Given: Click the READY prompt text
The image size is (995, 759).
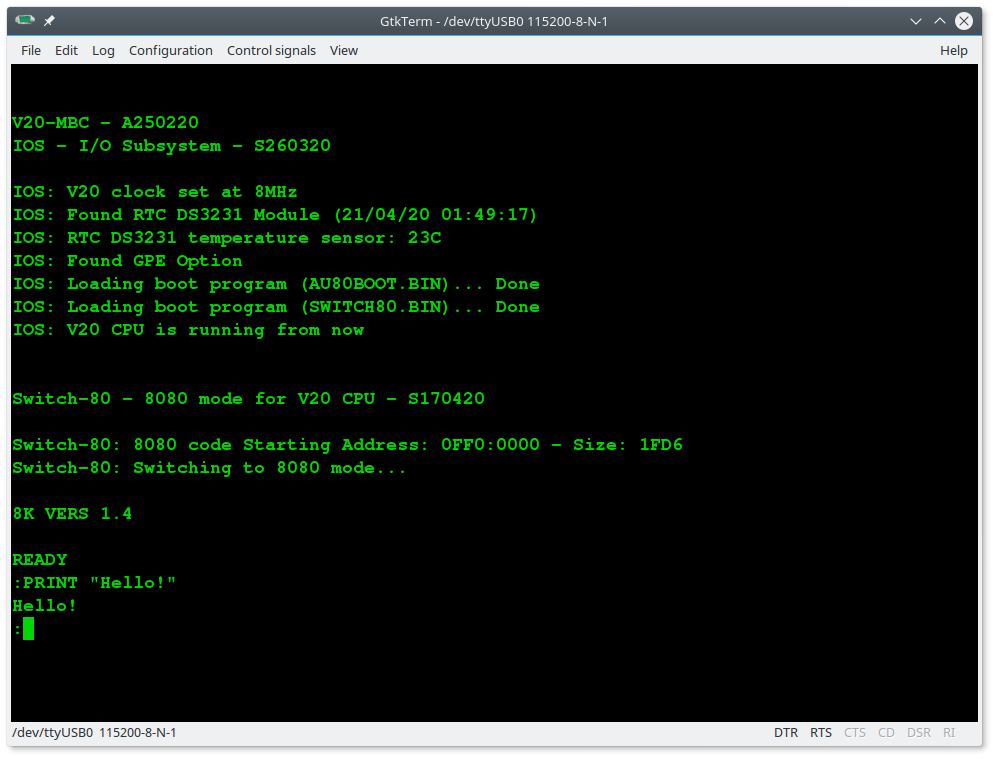Looking at the screenshot, I should point(39,560).
